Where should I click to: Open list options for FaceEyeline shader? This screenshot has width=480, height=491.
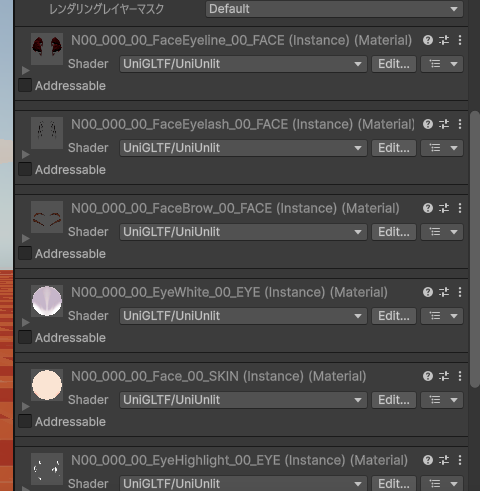pos(442,64)
